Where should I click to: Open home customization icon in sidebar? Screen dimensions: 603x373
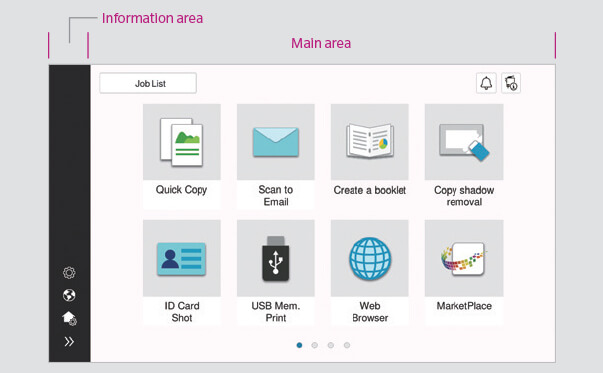pos(70,318)
